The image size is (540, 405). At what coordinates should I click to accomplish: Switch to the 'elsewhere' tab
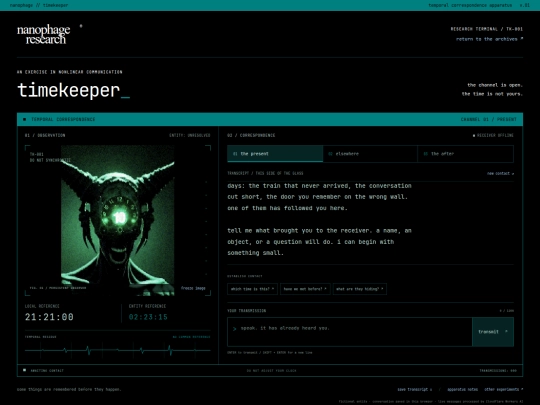point(370,154)
